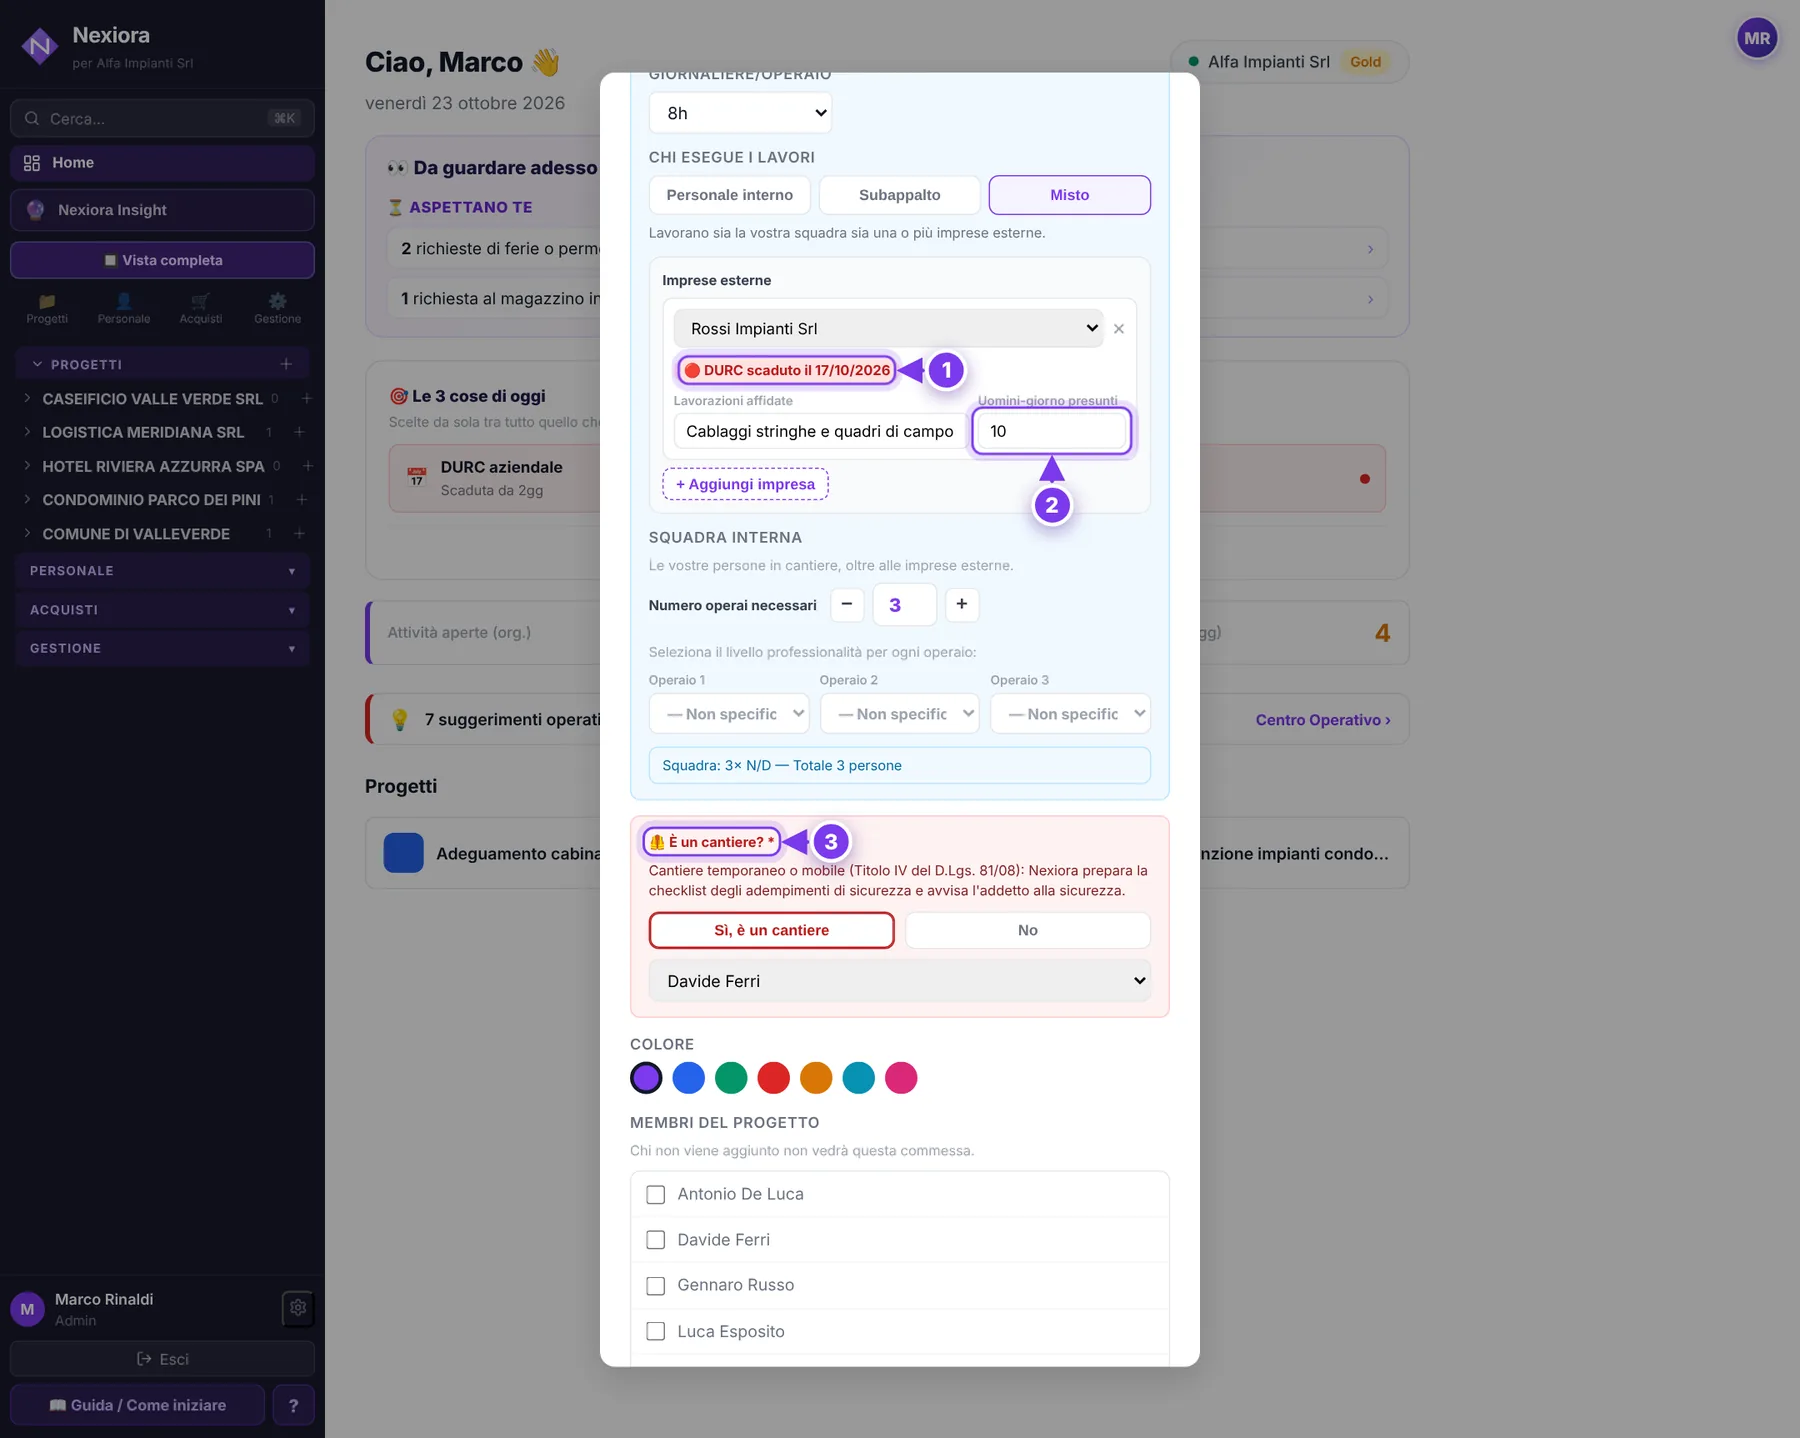1800x1438 pixels.
Task: Click the Uomini-giorno presunti field
Action: pos(1052,431)
